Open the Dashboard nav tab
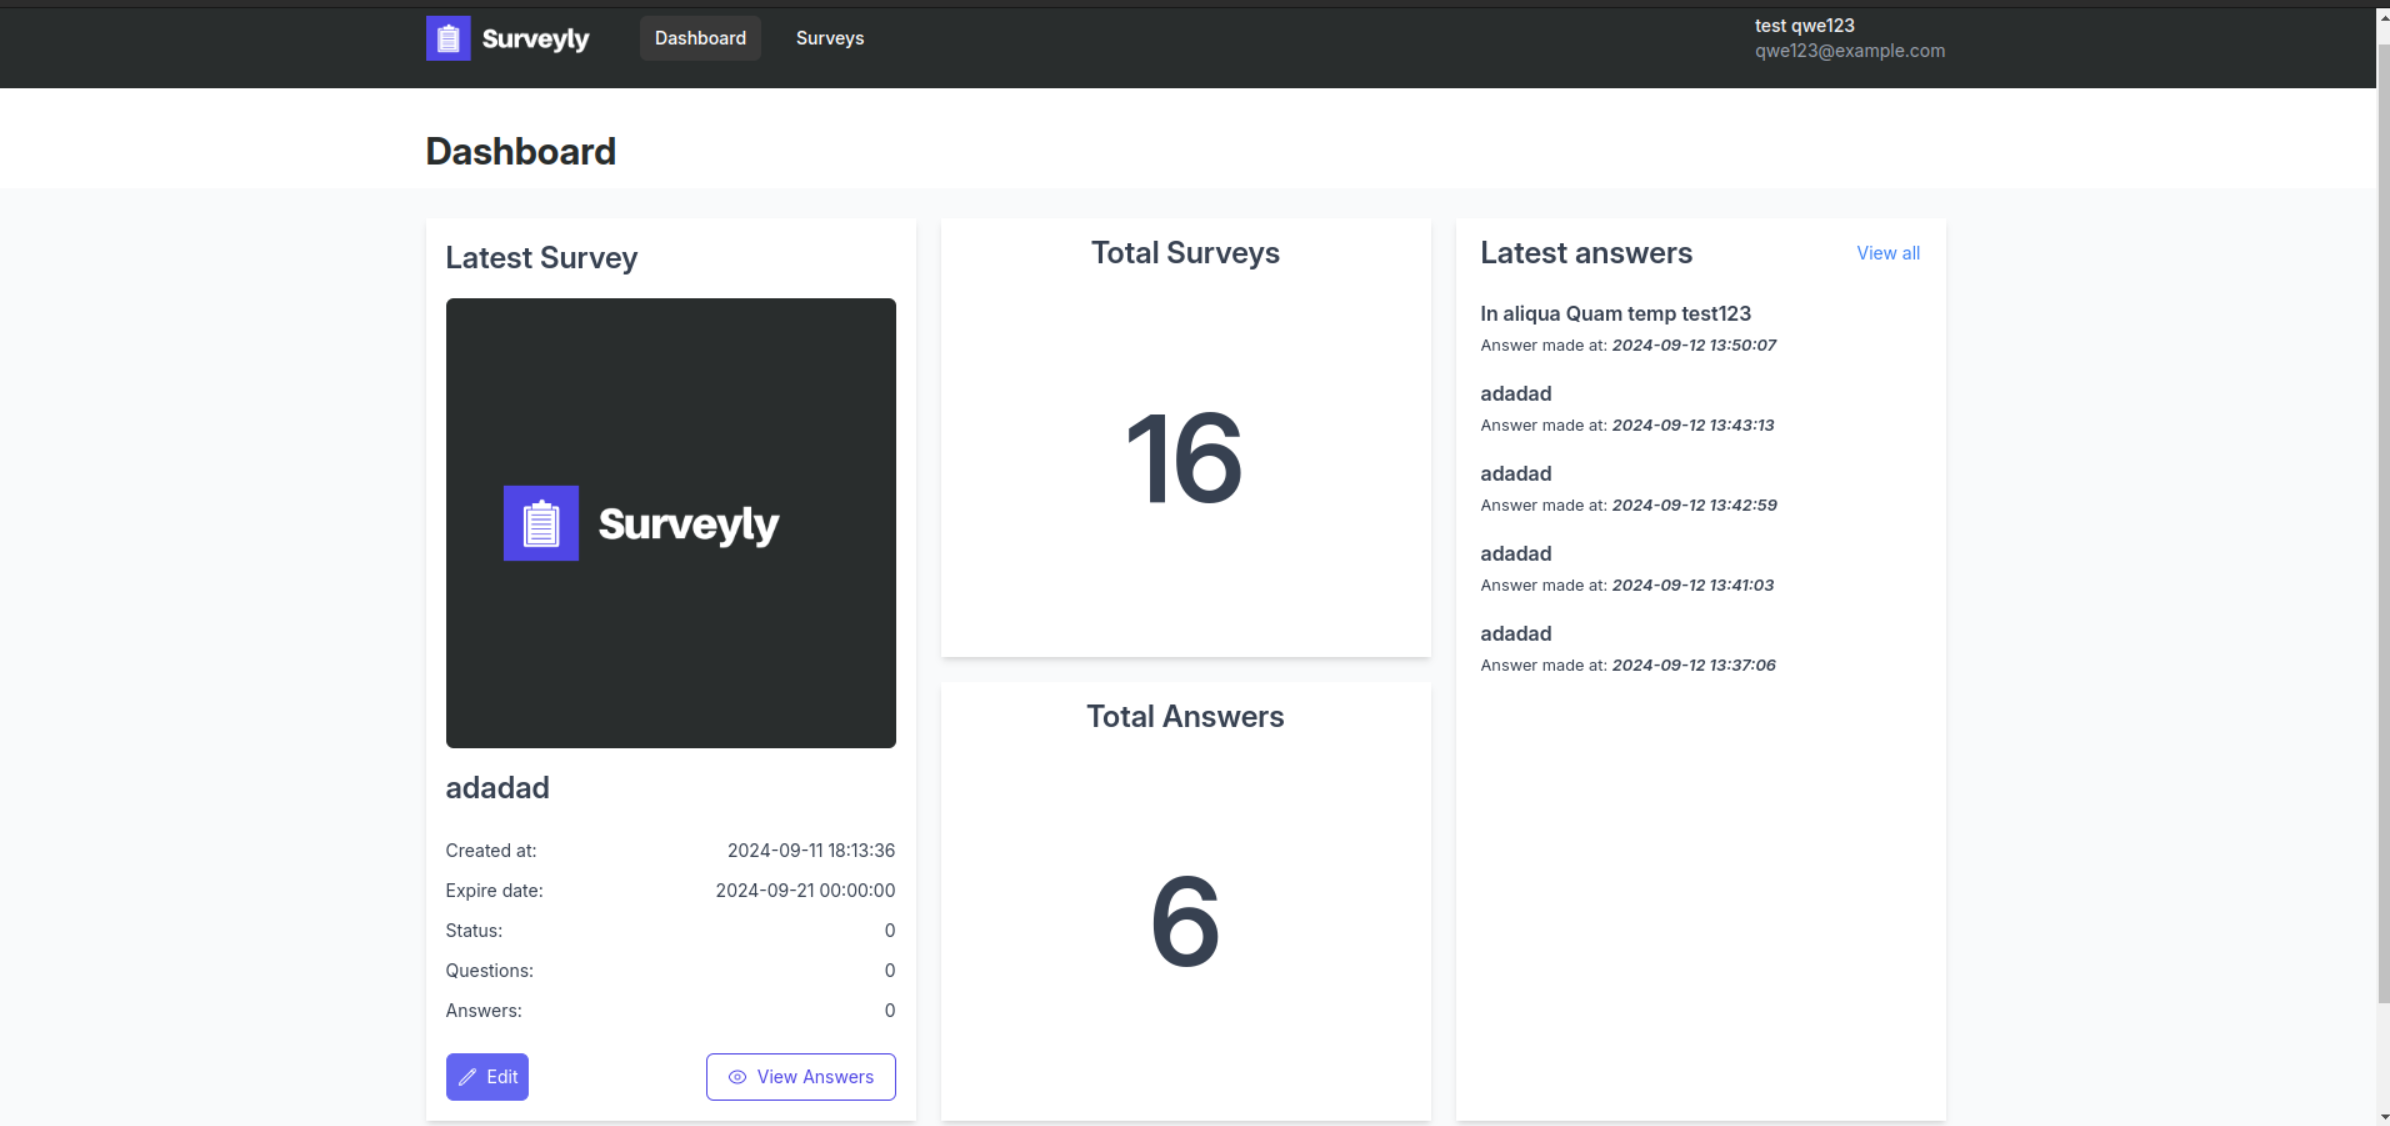This screenshot has height=1126, width=2390. 700,38
